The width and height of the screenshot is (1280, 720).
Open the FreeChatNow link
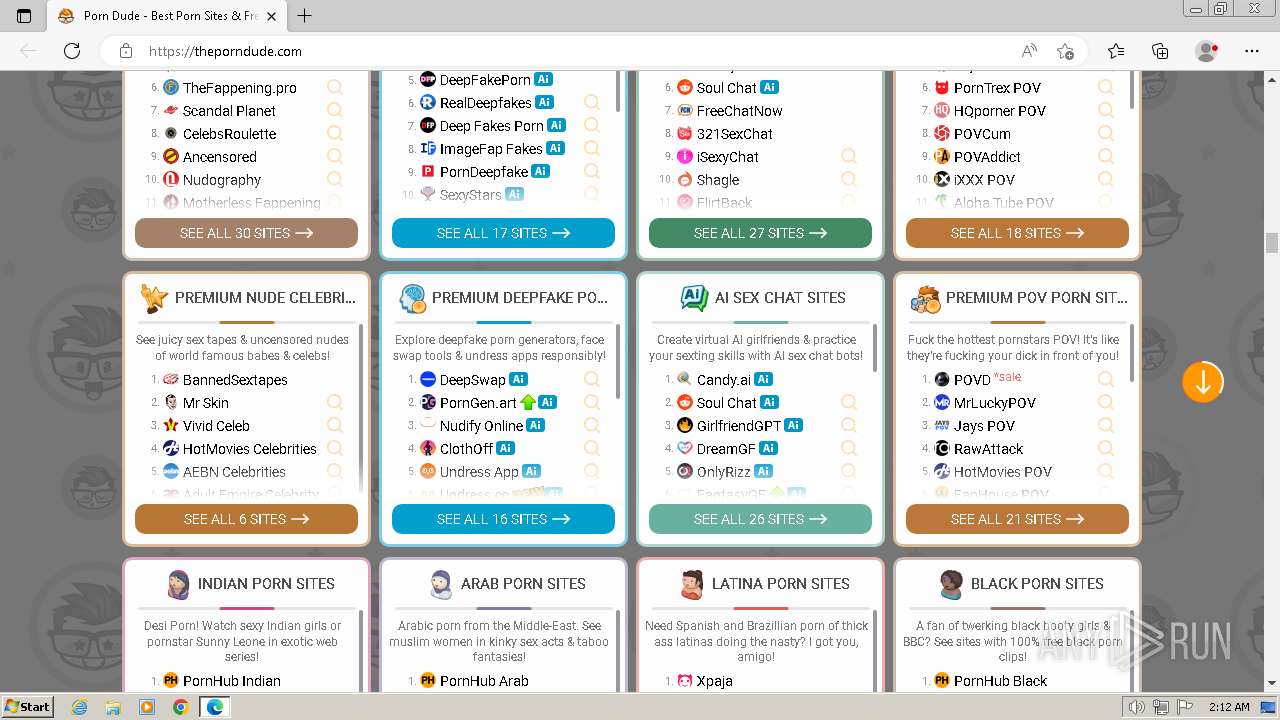click(739, 111)
